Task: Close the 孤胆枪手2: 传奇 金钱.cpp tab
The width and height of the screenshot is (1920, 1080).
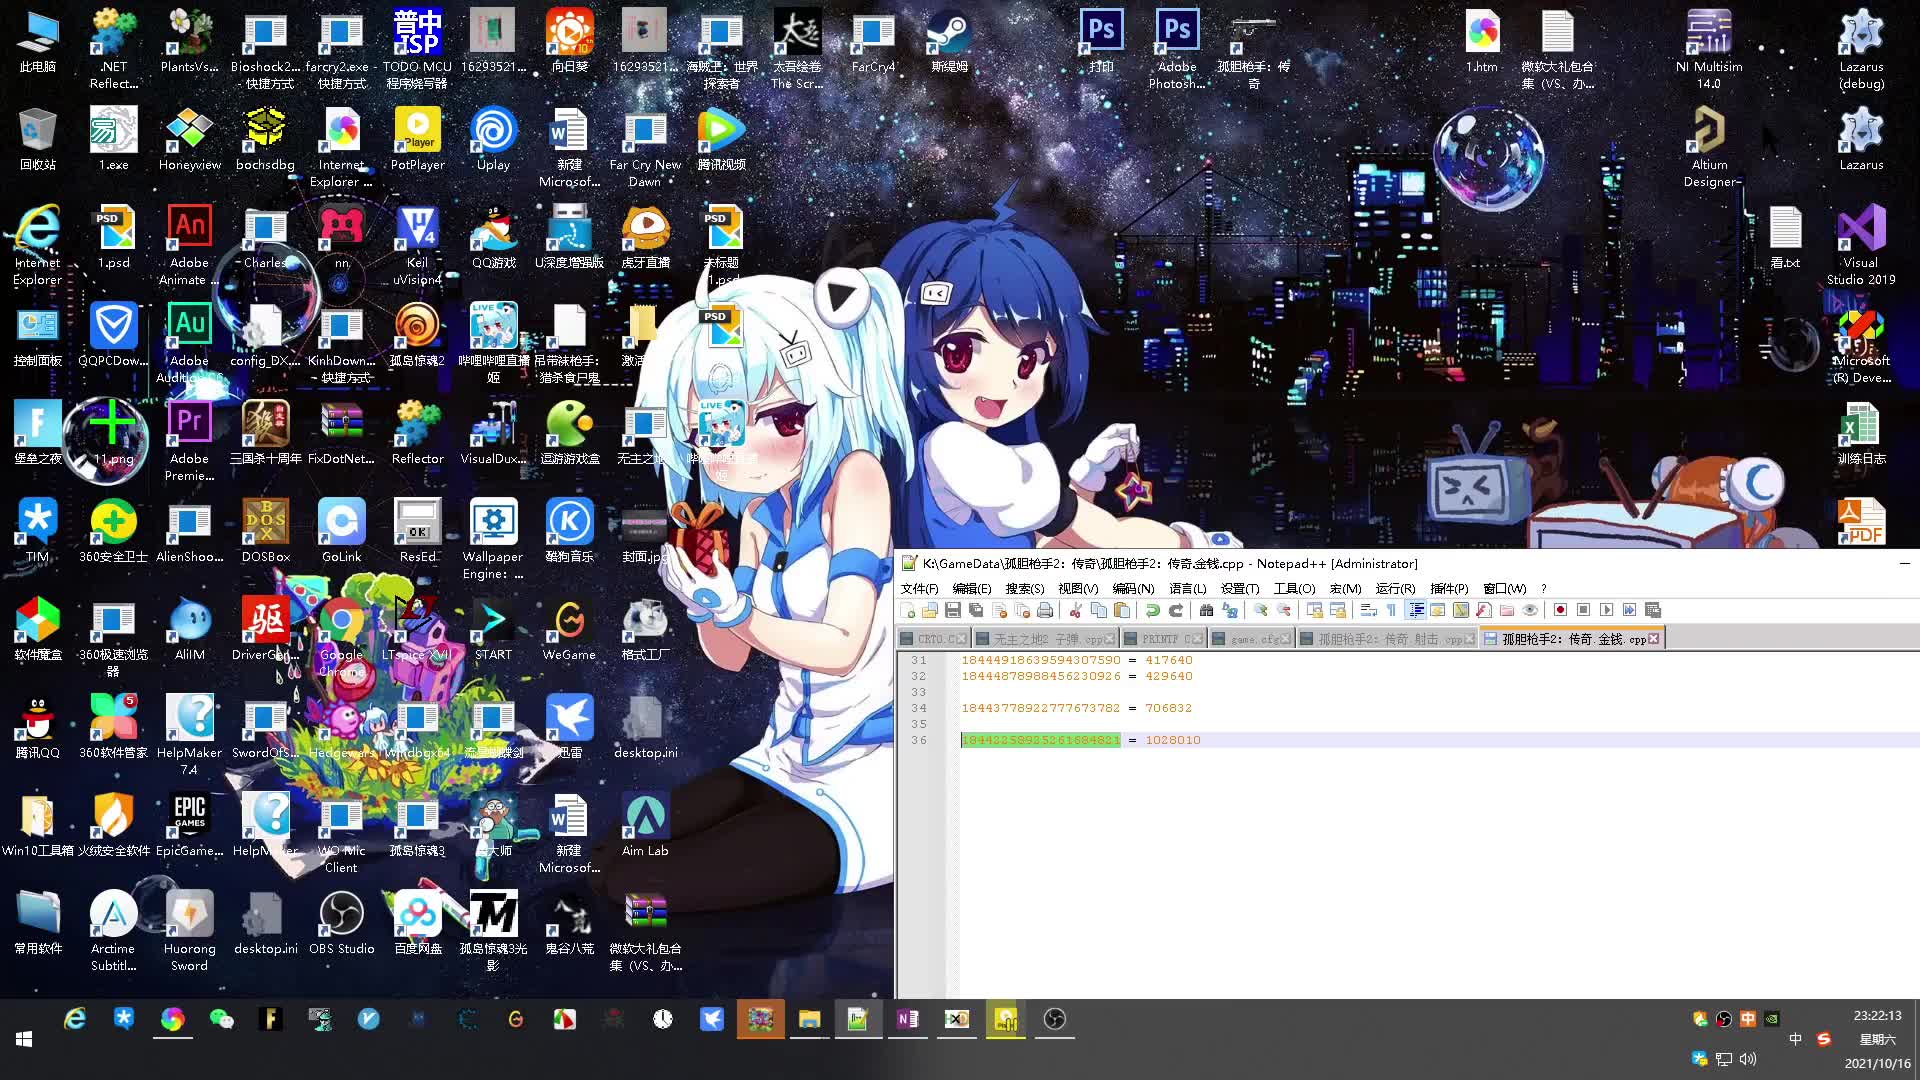Action: click(1653, 639)
